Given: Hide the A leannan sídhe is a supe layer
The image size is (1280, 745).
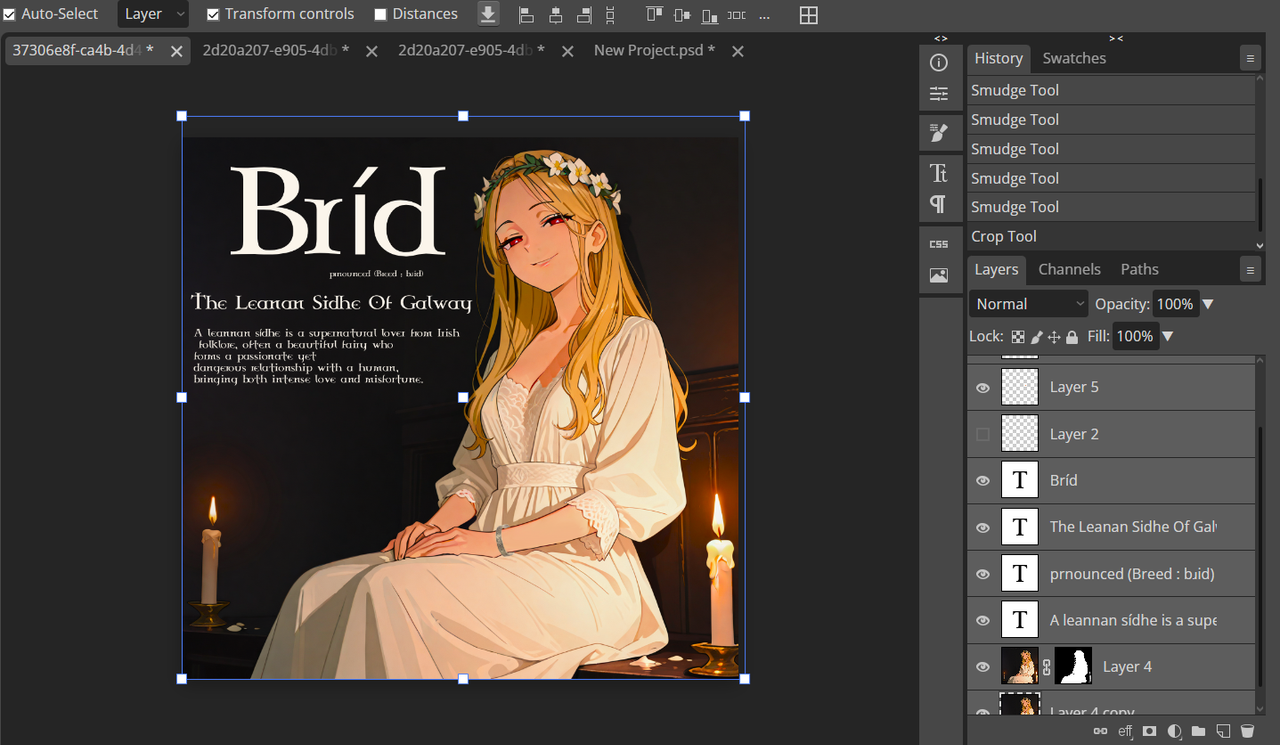Looking at the screenshot, I should tap(983, 620).
